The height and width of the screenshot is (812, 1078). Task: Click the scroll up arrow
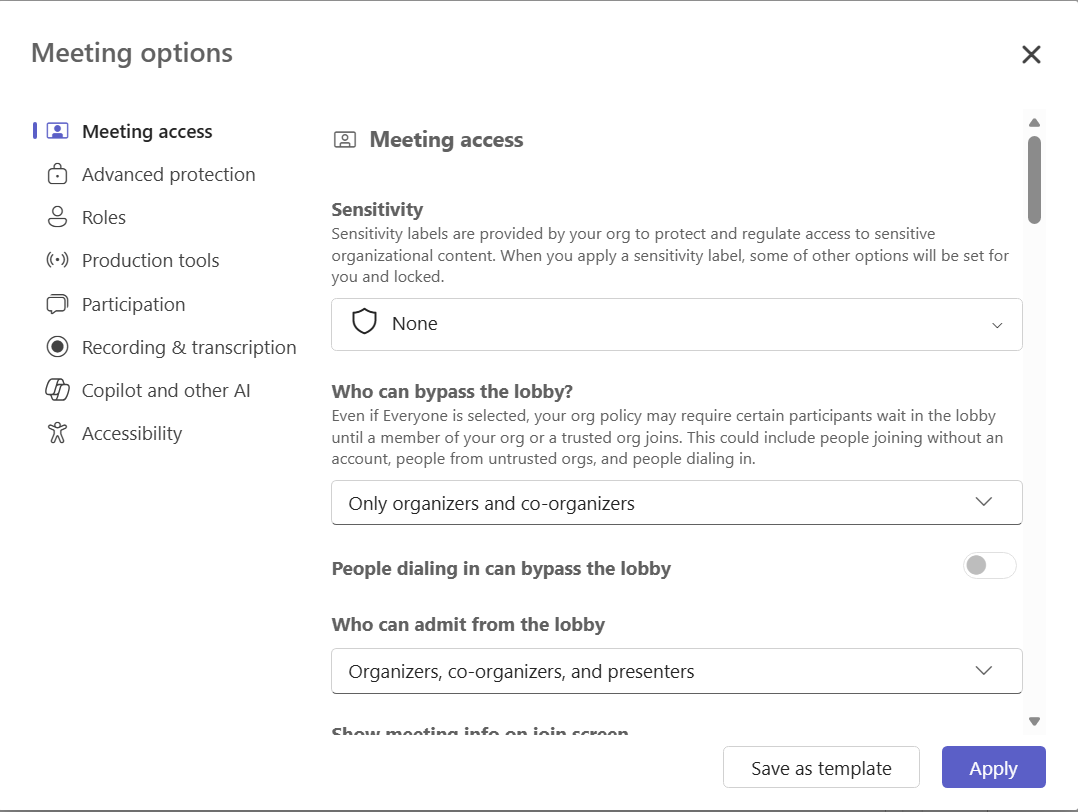(x=1034, y=123)
